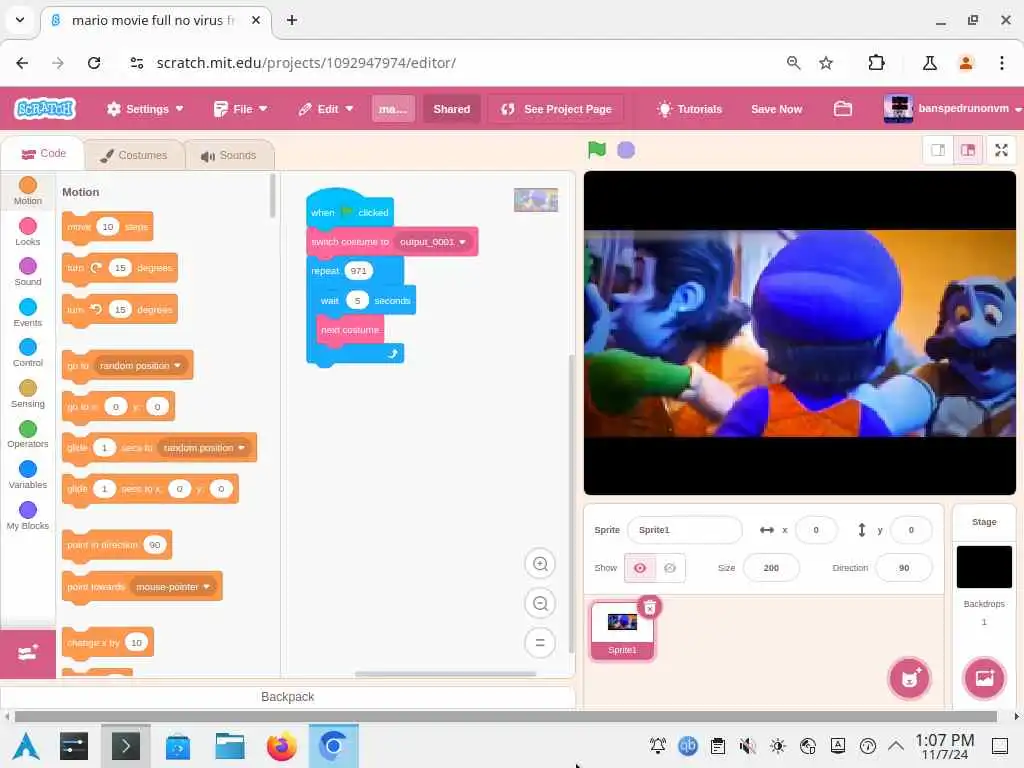The width and height of the screenshot is (1024, 768).
Task: Select the Stage backdrop thumbnail
Action: tap(984, 567)
